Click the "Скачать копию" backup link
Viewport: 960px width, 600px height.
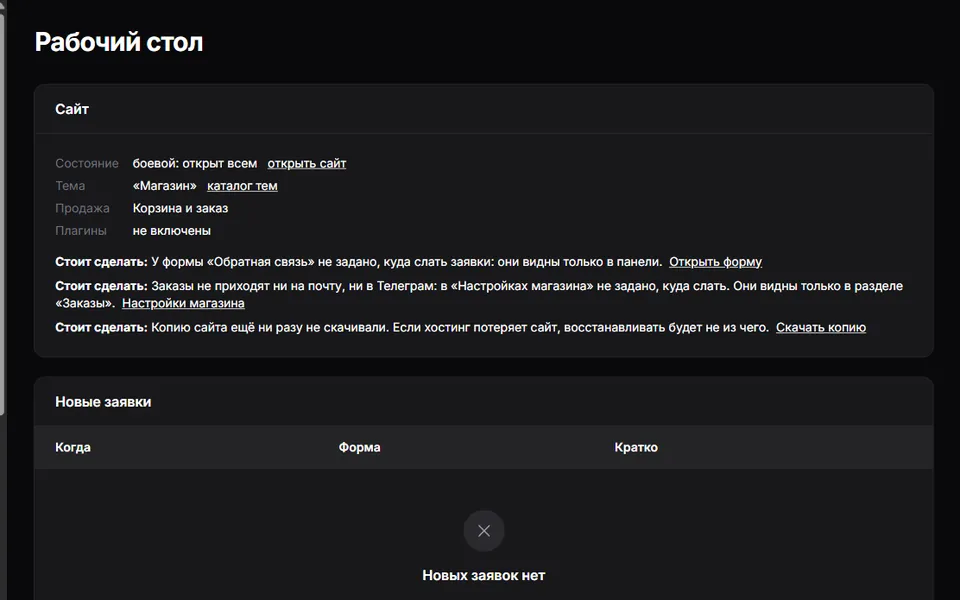click(820, 328)
